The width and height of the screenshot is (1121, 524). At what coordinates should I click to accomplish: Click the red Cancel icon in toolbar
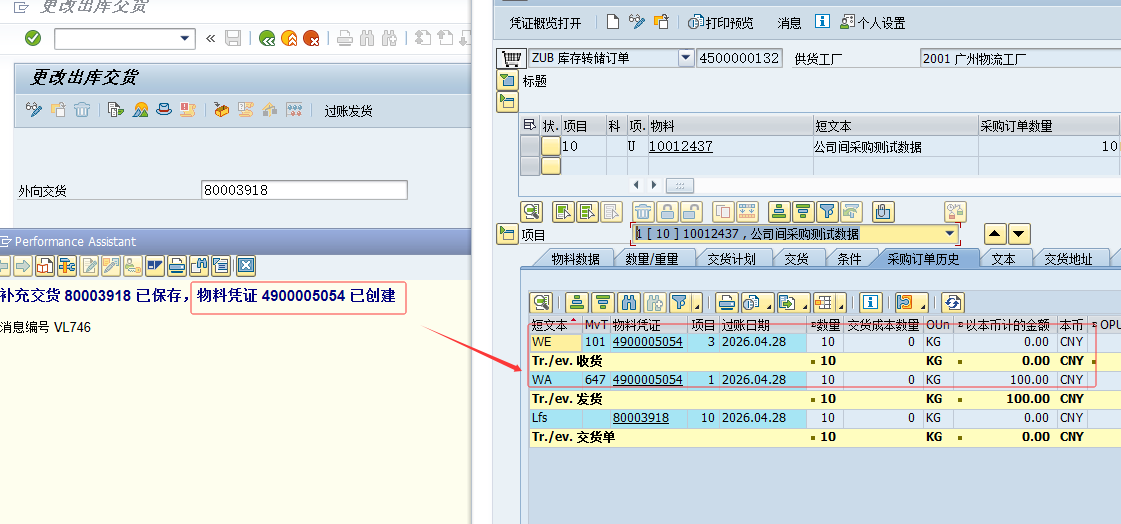311,39
